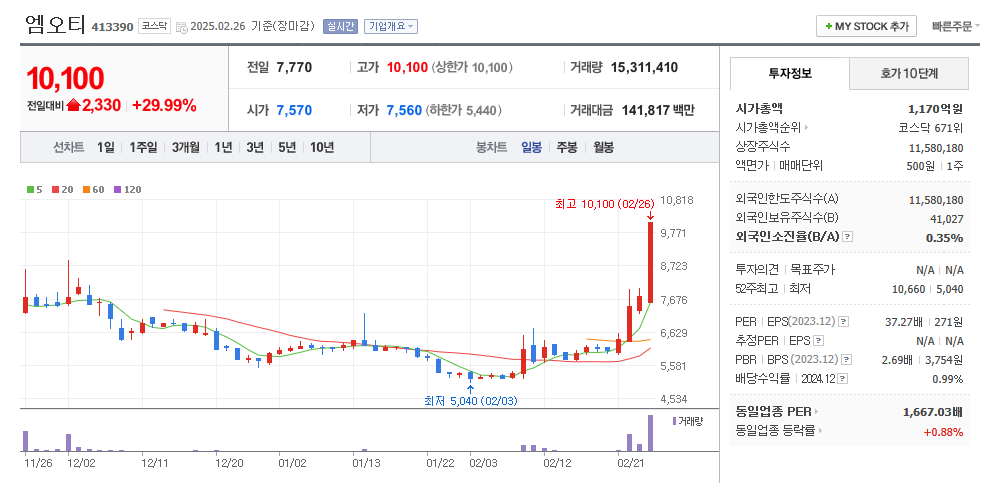Select the 일봉 daily candle chart
This screenshot has width=984, height=483.
click(532, 148)
